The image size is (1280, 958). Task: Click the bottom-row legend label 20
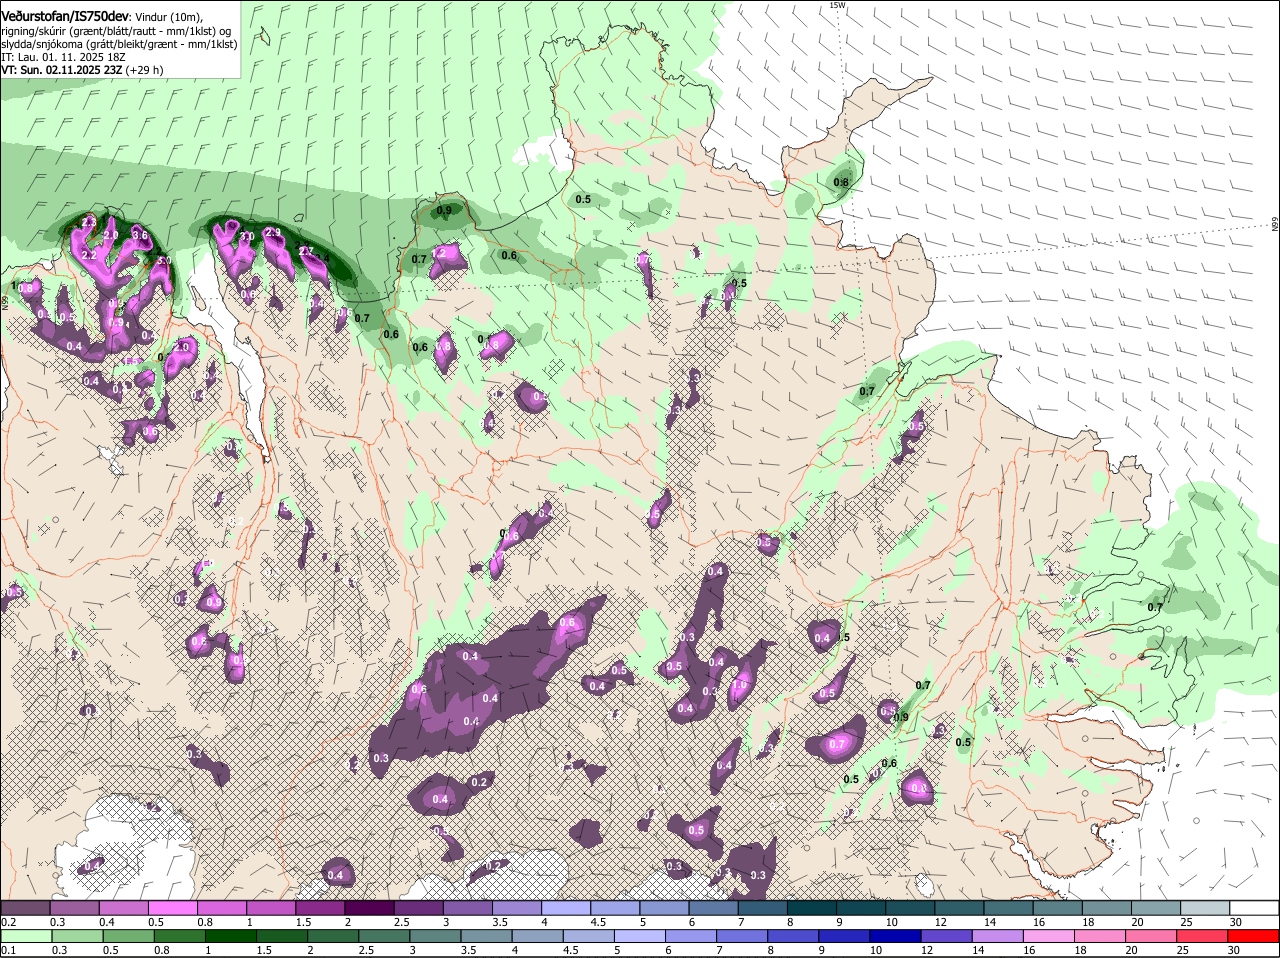1132,950
